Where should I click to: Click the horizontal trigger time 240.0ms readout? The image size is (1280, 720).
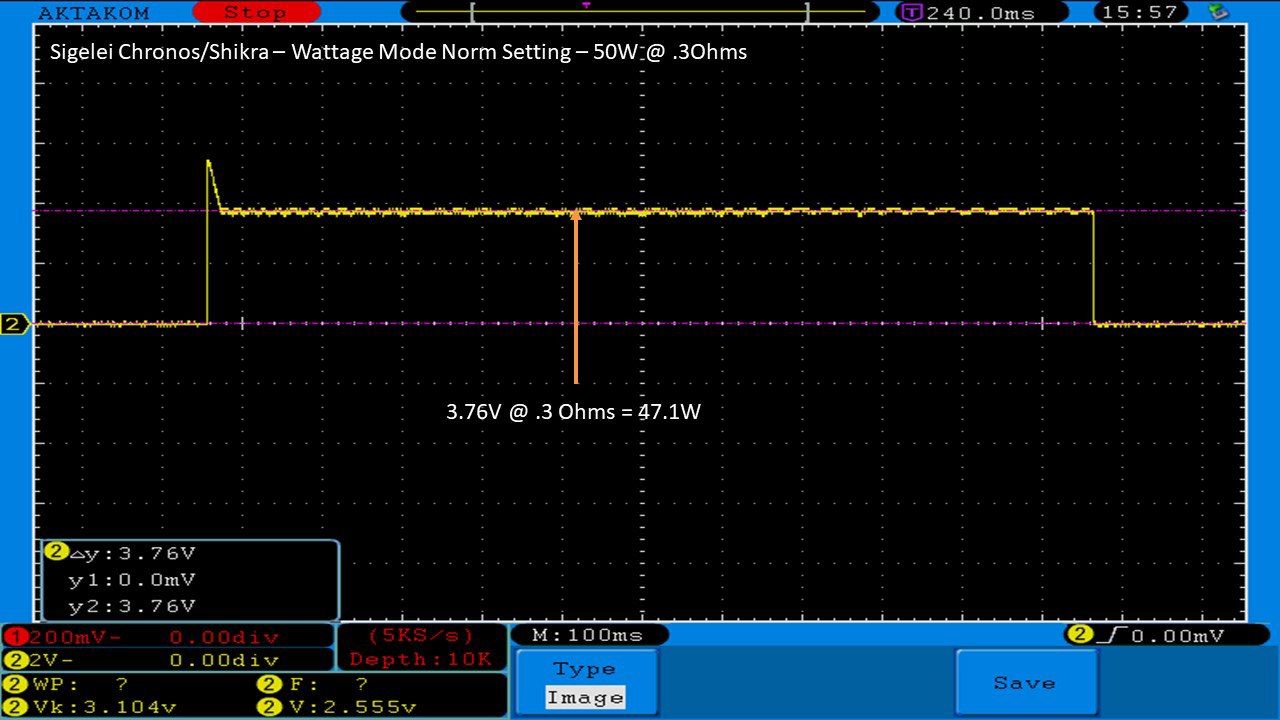(x=967, y=13)
